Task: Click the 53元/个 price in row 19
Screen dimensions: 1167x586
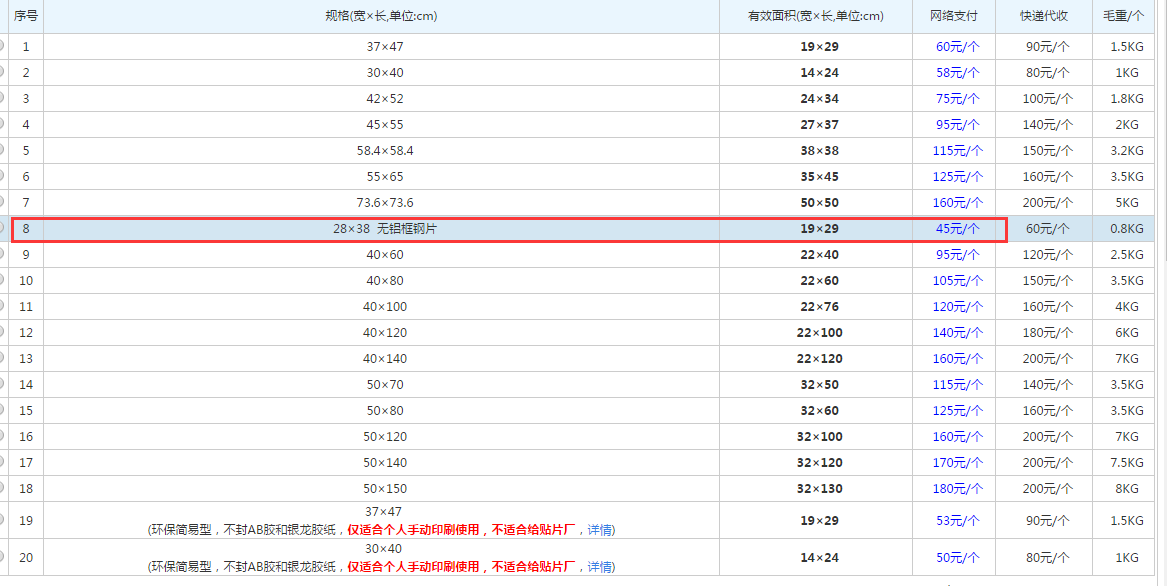Action: [x=958, y=521]
